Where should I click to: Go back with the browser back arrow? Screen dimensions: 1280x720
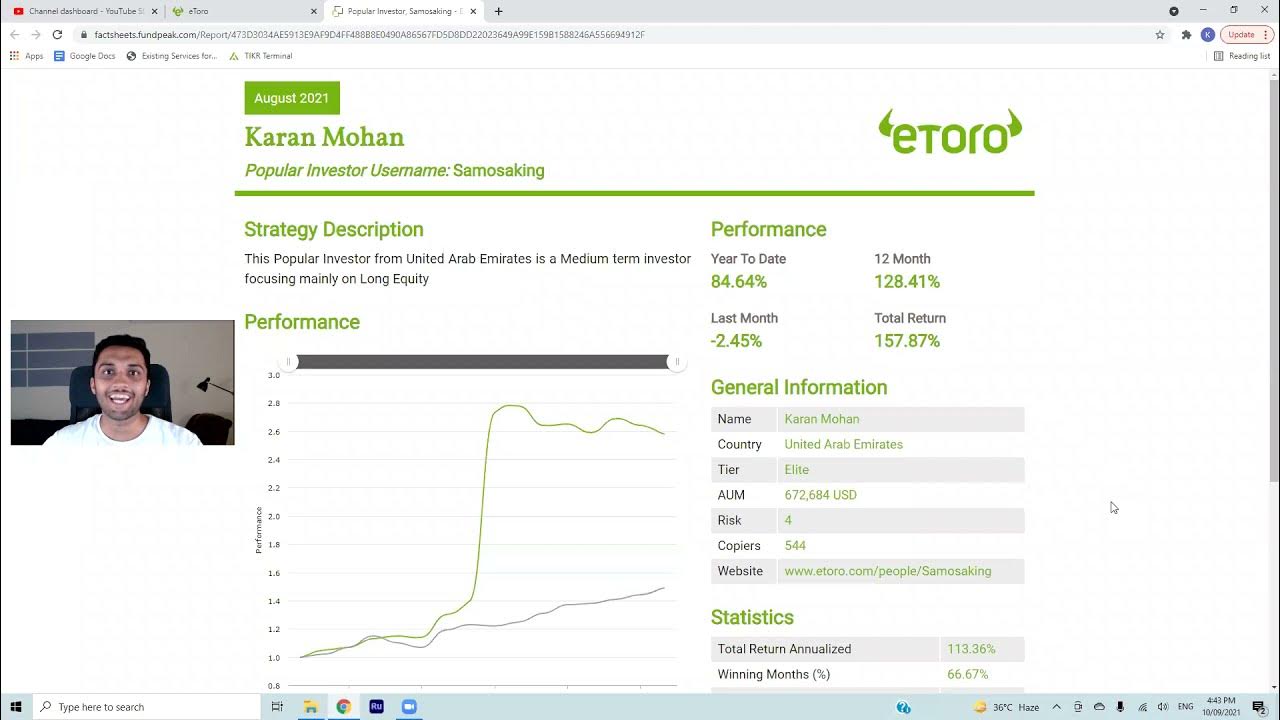[x=15, y=34]
